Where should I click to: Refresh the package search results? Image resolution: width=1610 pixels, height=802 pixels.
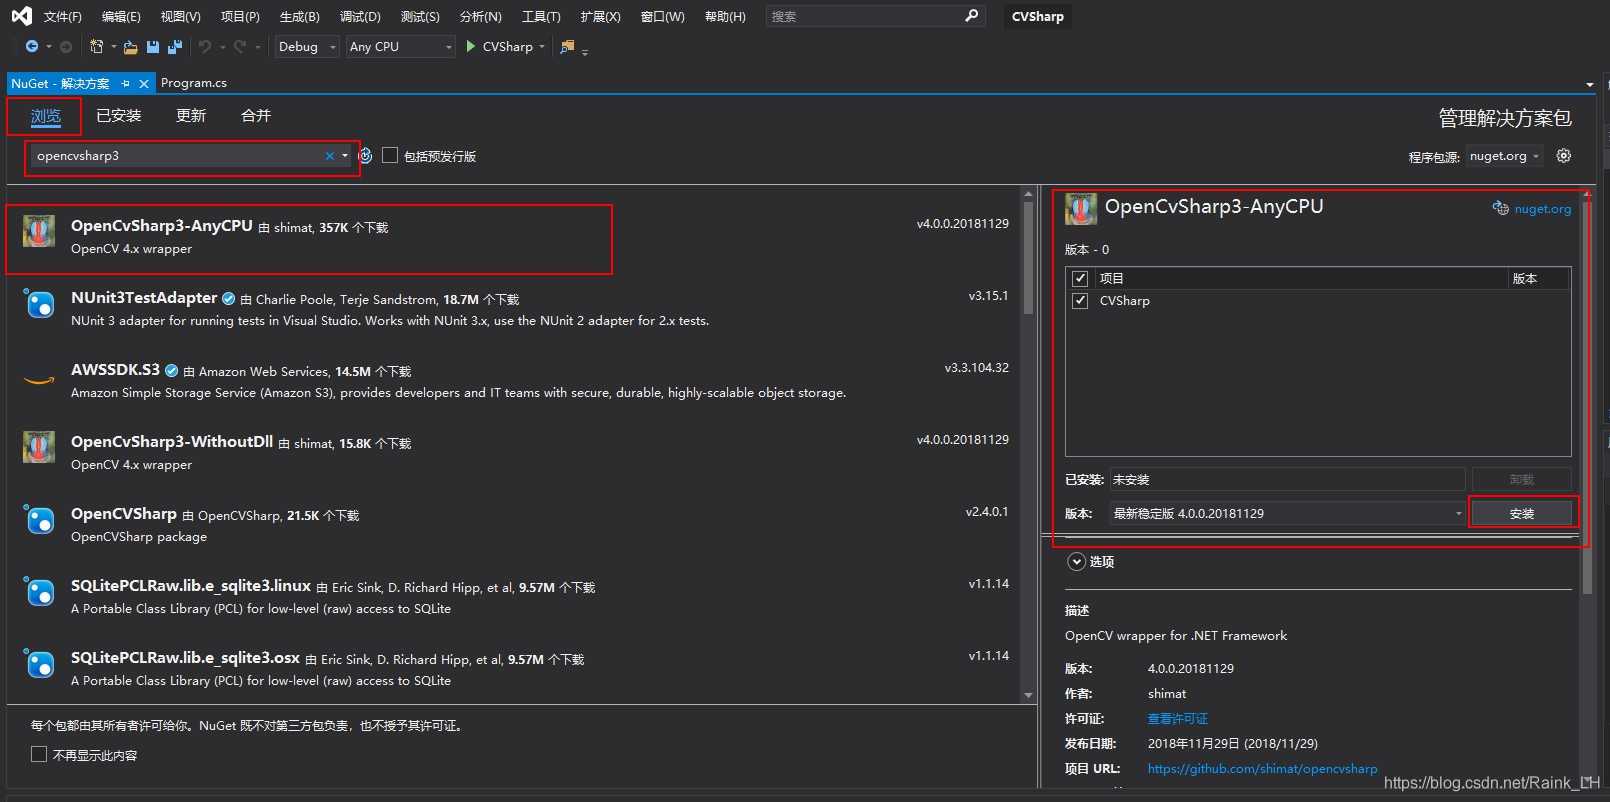point(365,155)
